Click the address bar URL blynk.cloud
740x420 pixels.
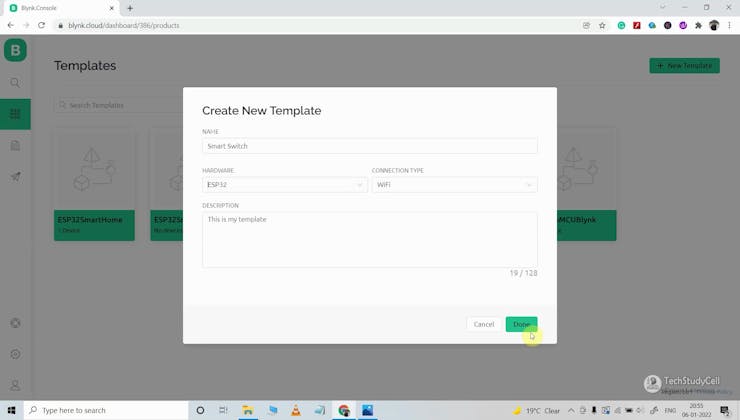[124, 25]
